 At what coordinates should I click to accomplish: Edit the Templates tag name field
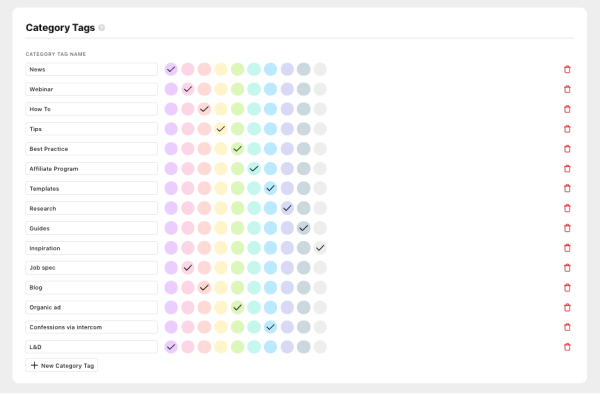(91, 188)
